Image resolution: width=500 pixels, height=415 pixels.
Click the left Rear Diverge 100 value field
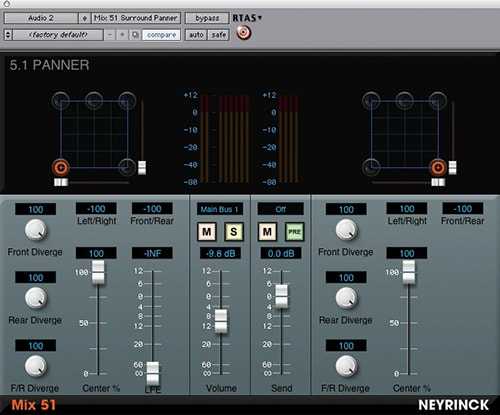(x=36, y=277)
